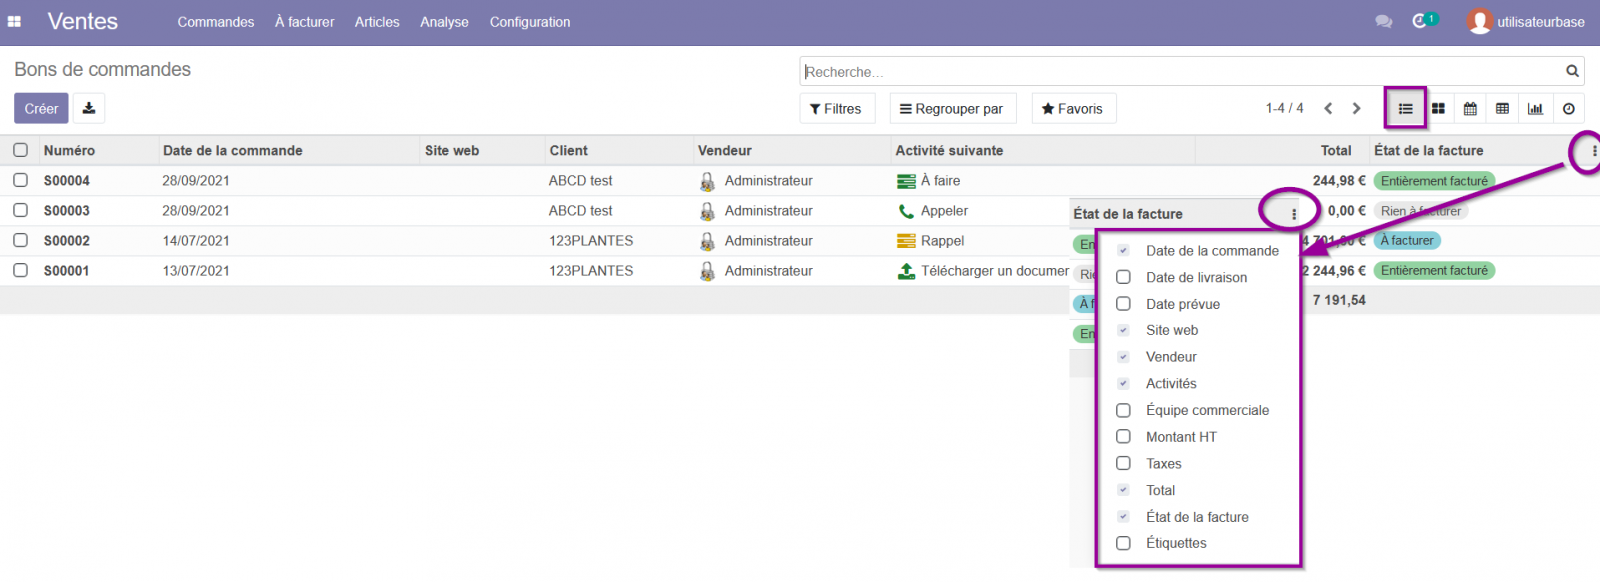Open the Favoris dropdown
This screenshot has width=1600, height=582.
tap(1073, 108)
